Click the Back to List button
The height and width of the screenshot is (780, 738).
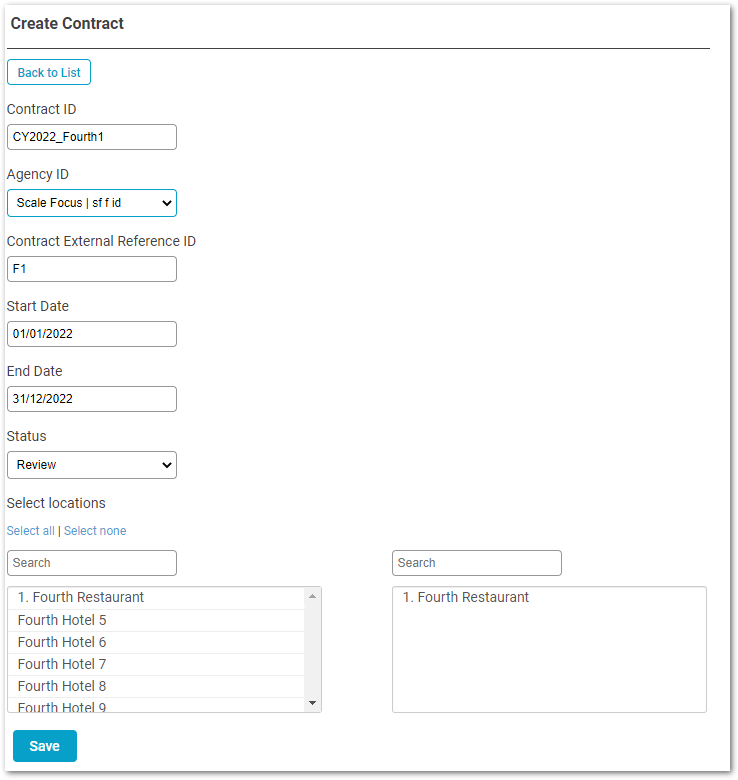coord(49,73)
